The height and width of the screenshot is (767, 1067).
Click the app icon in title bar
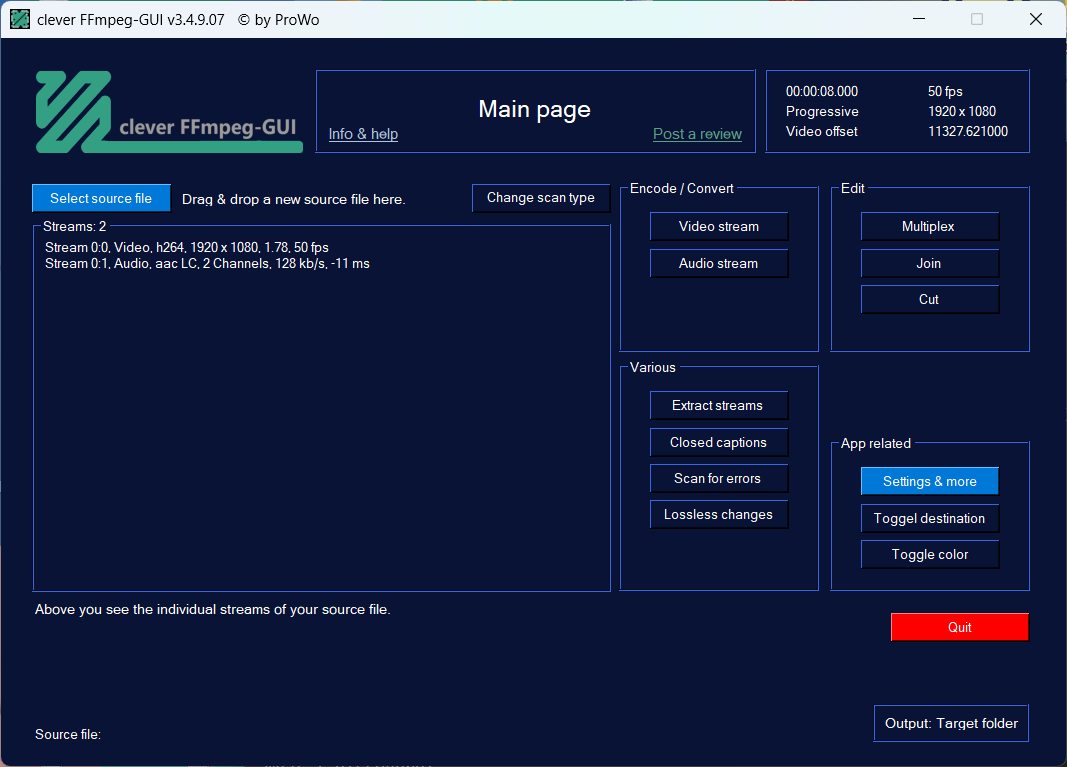click(x=20, y=19)
